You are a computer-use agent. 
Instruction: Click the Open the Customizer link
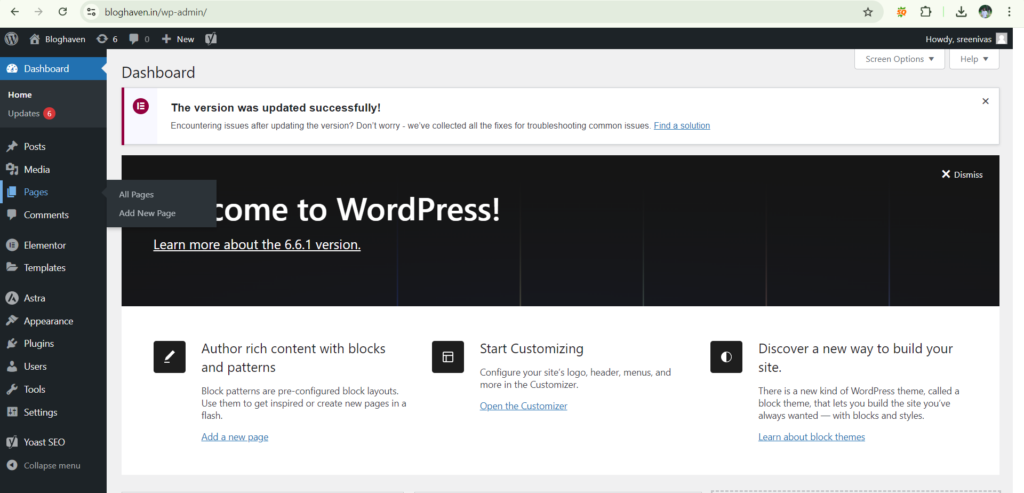[523, 406]
